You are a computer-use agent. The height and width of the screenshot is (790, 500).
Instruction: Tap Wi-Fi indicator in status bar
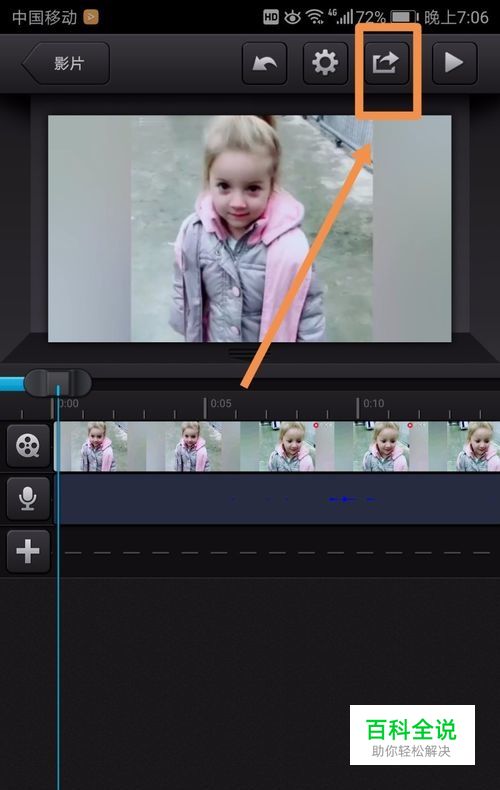[x=316, y=18]
